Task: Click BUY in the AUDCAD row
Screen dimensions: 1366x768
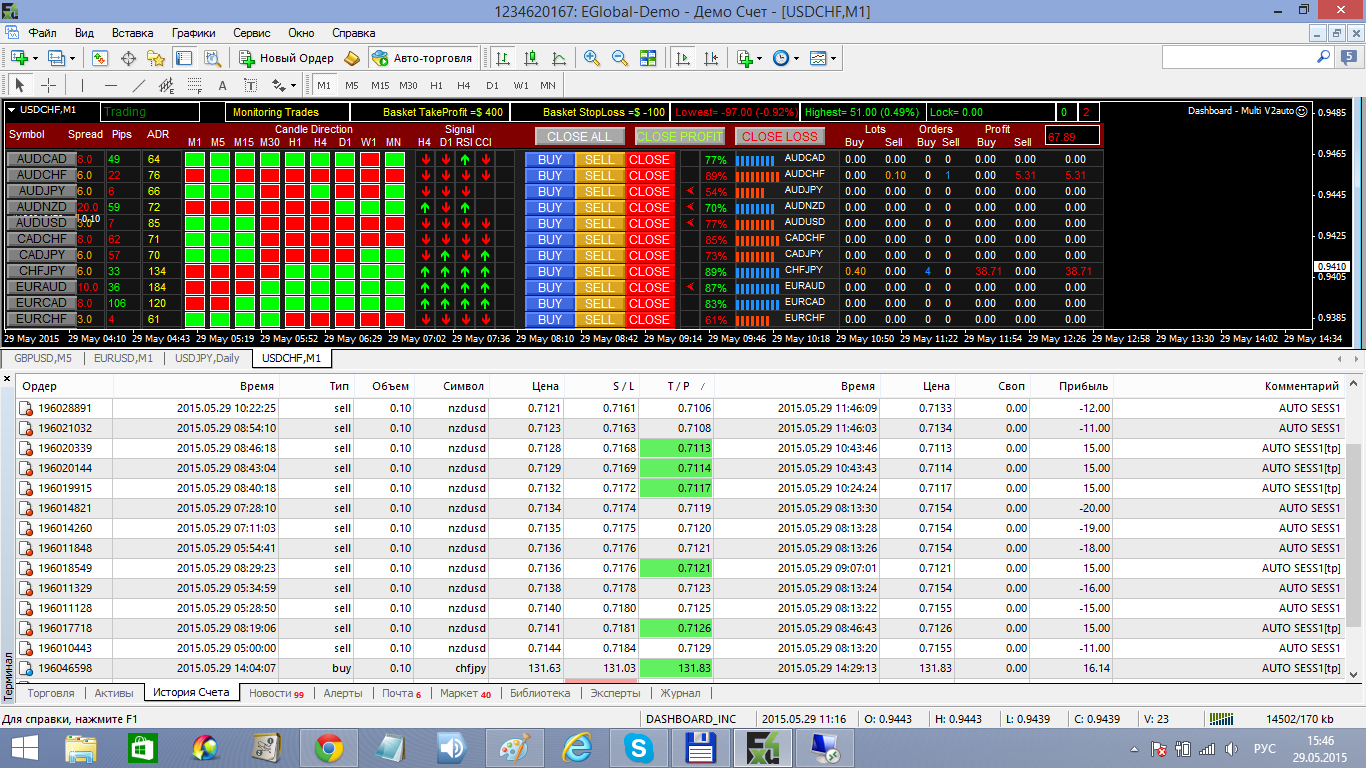Action: pyautogui.click(x=549, y=159)
